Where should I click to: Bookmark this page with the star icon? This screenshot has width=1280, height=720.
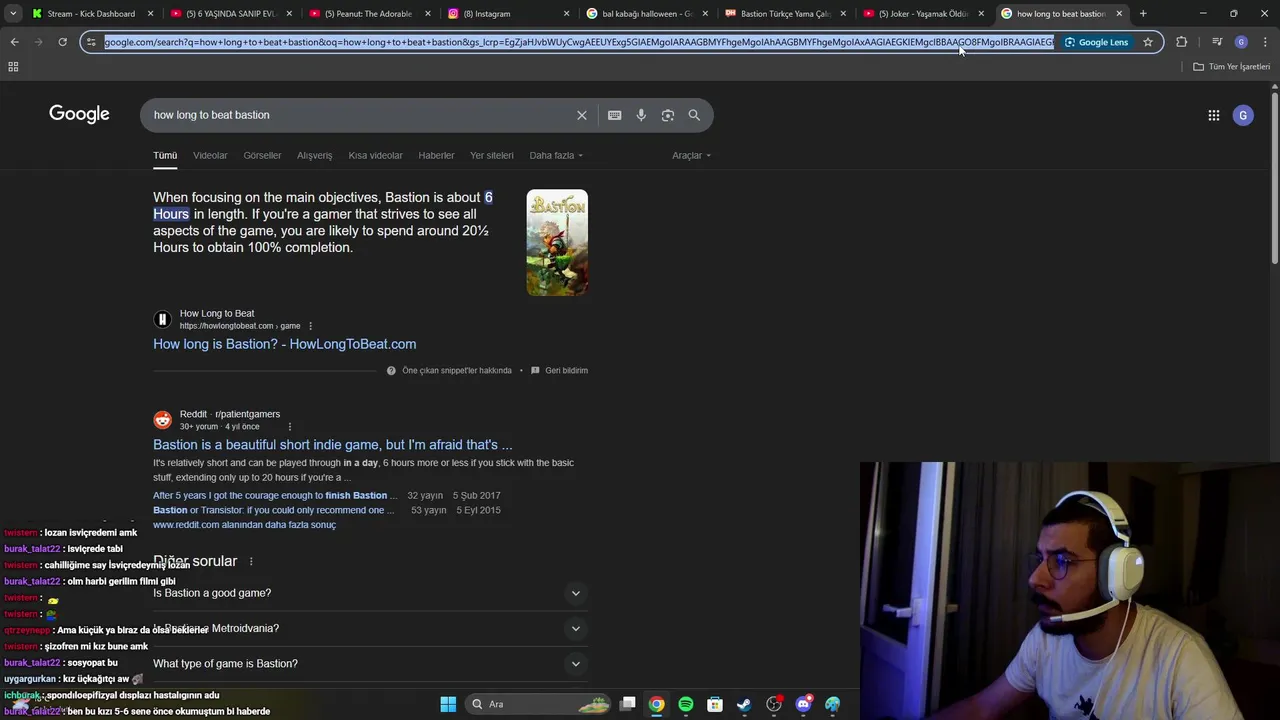(1148, 42)
